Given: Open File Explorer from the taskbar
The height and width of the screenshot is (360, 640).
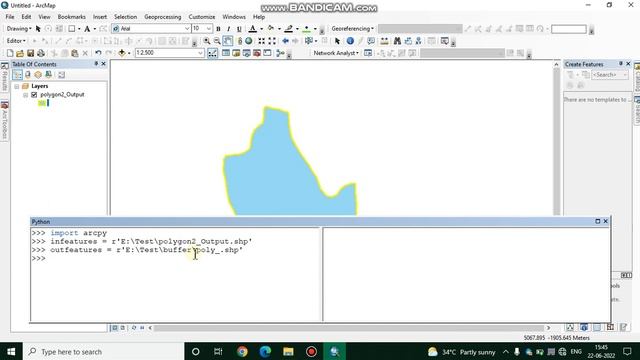Looking at the screenshot, I should coord(288,351).
